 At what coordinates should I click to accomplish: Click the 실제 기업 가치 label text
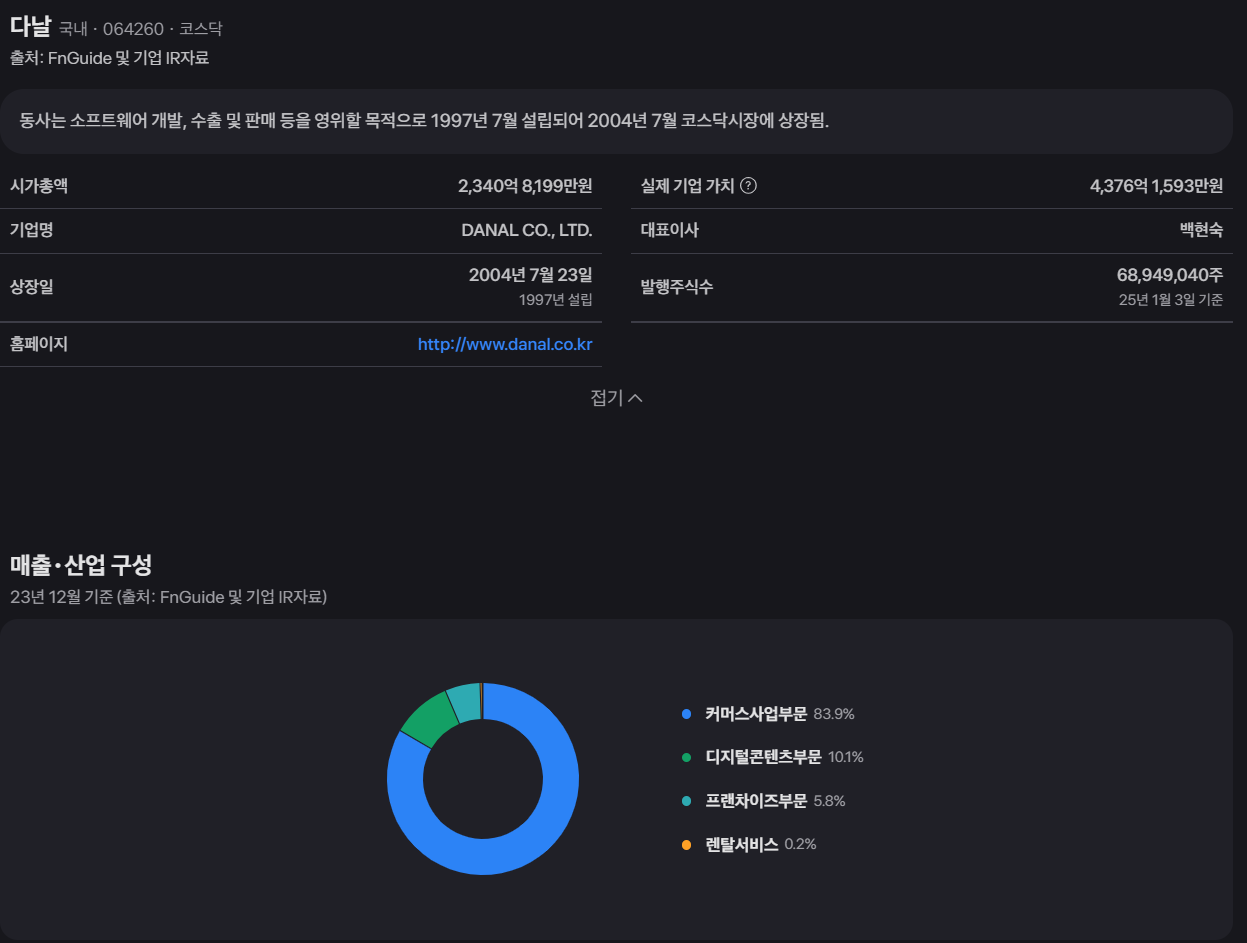tap(688, 186)
